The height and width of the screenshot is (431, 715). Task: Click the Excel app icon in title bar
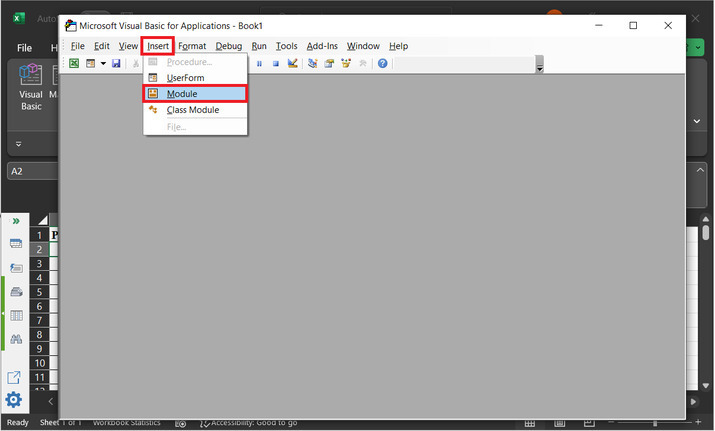pyautogui.click(x=18, y=18)
